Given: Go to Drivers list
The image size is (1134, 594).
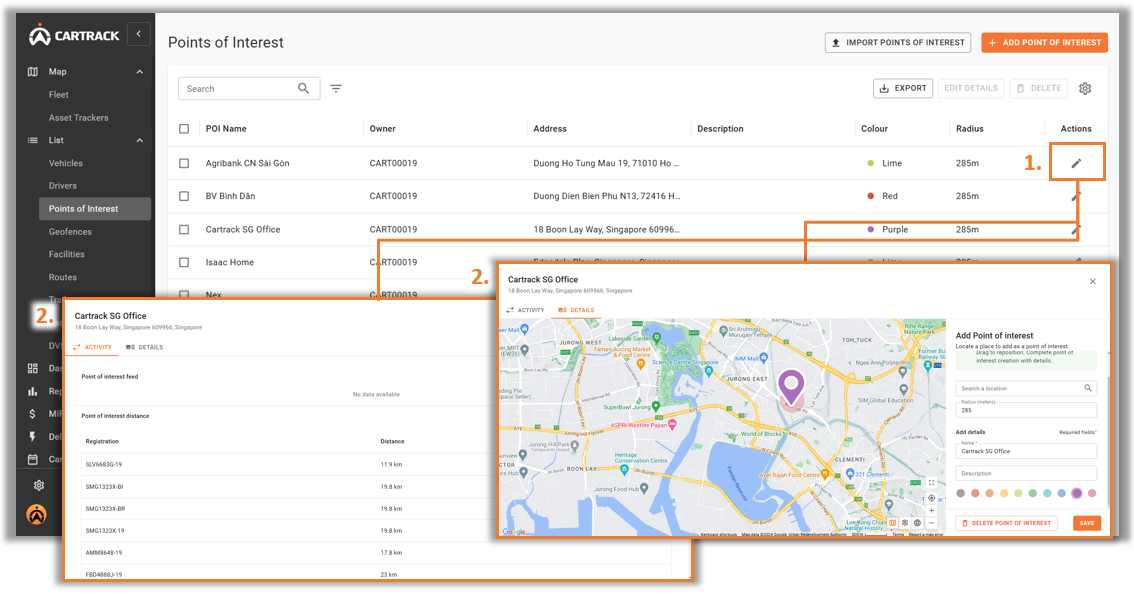Looking at the screenshot, I should pyautogui.click(x=63, y=186).
